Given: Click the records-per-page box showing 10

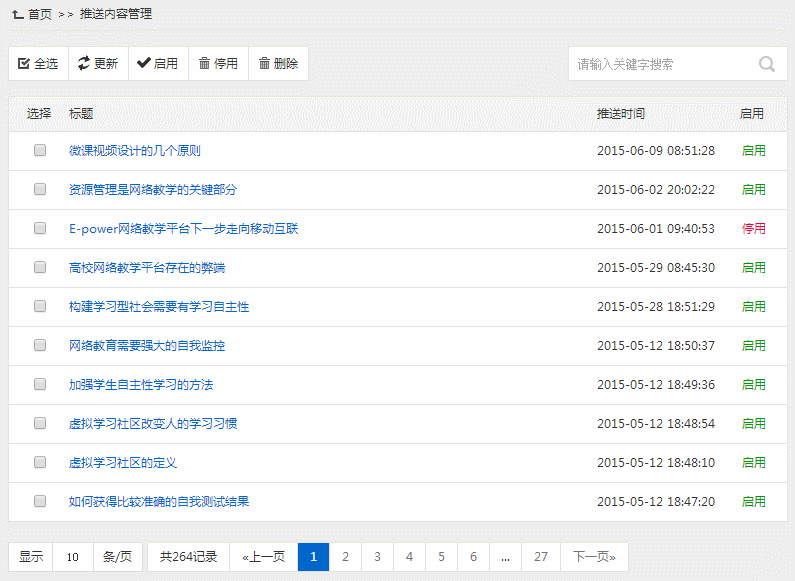Looking at the screenshot, I should [x=73, y=557].
